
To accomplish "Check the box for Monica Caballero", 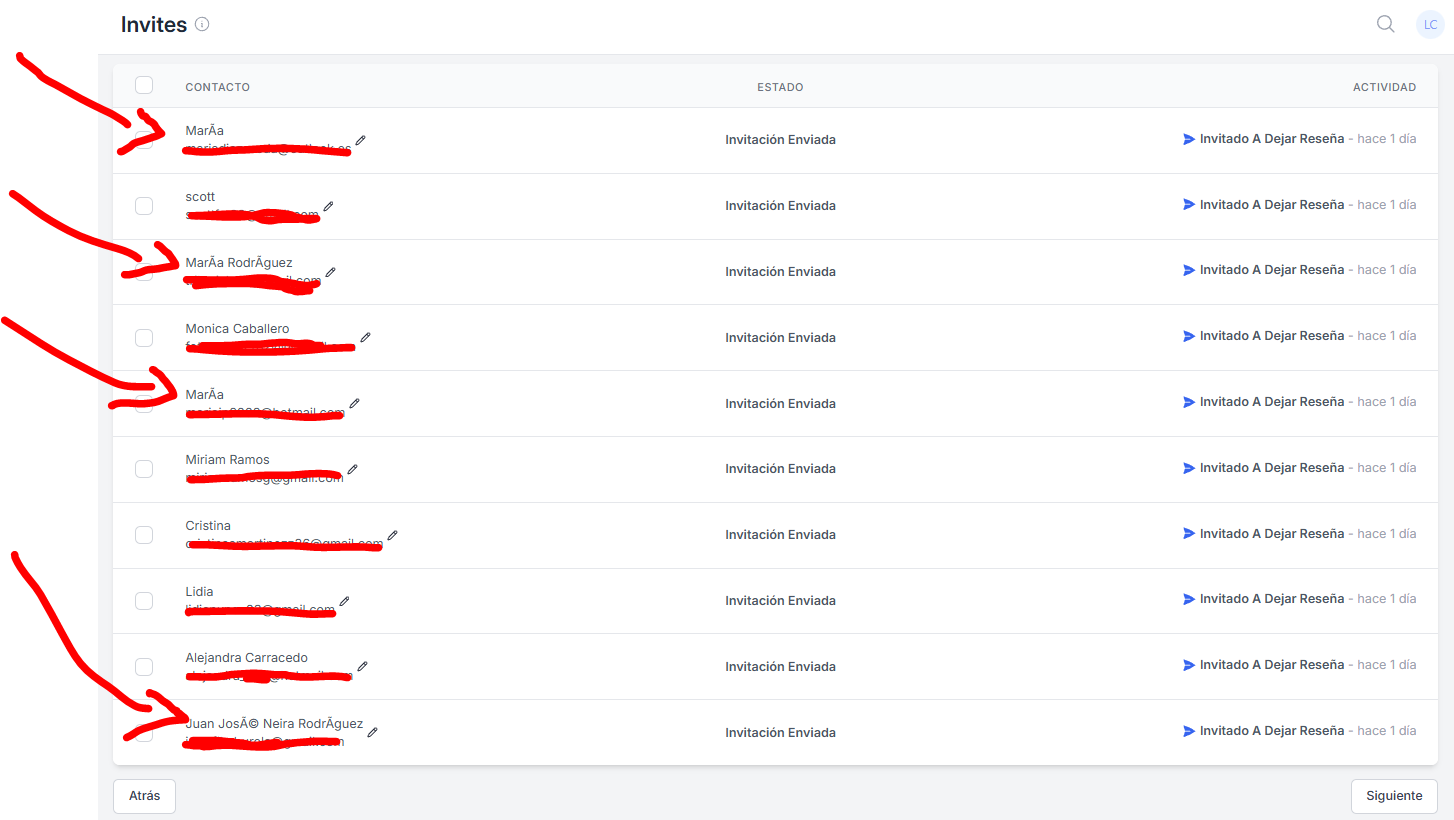I will point(144,338).
